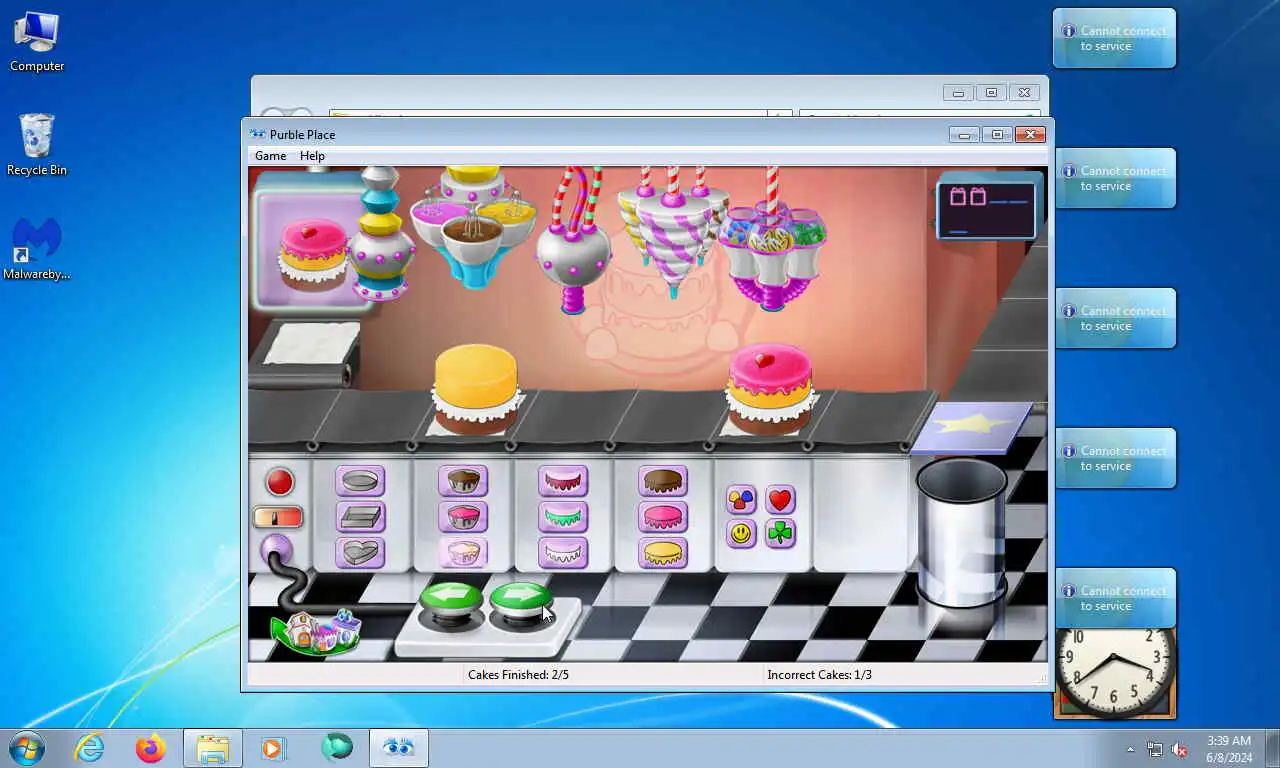Select the square cake pan shape
The width and height of the screenshot is (1280, 768).
[360, 517]
